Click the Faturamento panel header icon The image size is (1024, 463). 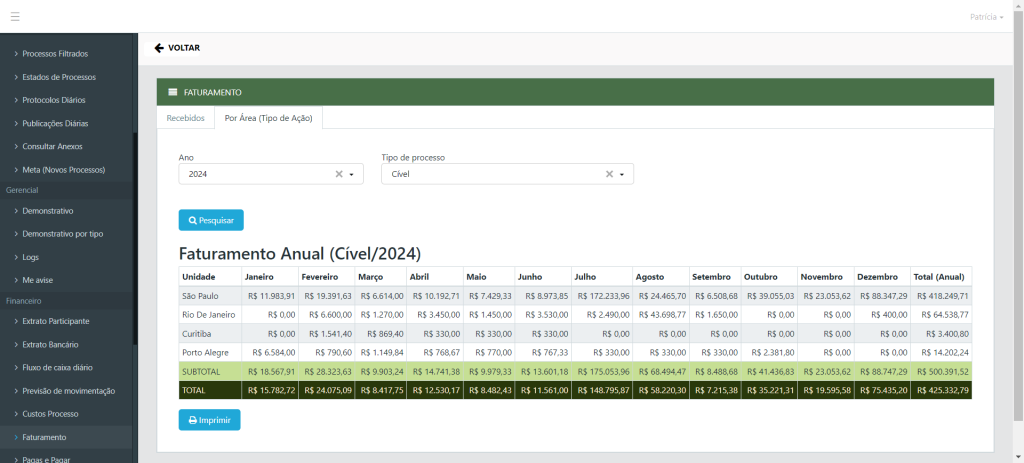(x=173, y=92)
